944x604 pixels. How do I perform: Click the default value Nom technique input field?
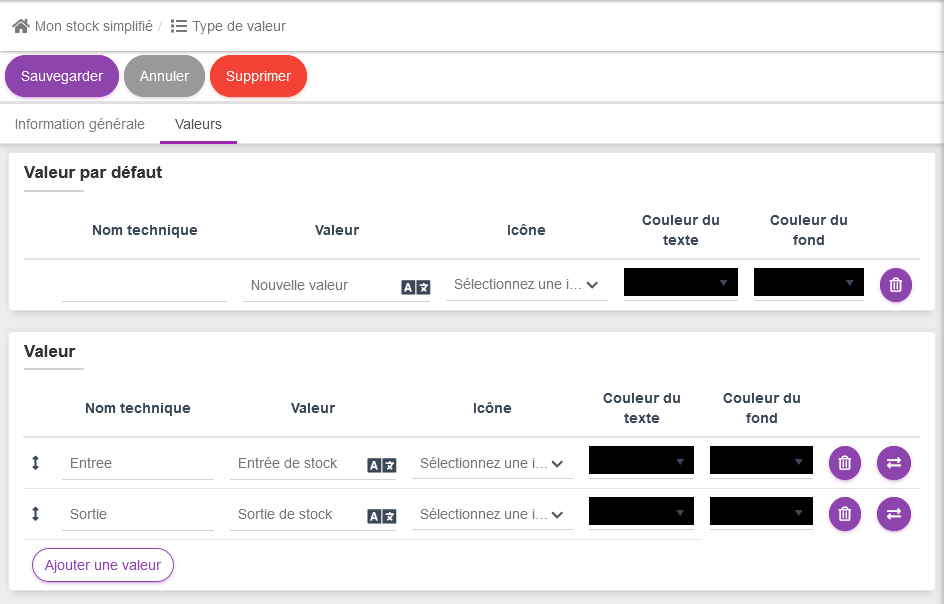coord(144,286)
